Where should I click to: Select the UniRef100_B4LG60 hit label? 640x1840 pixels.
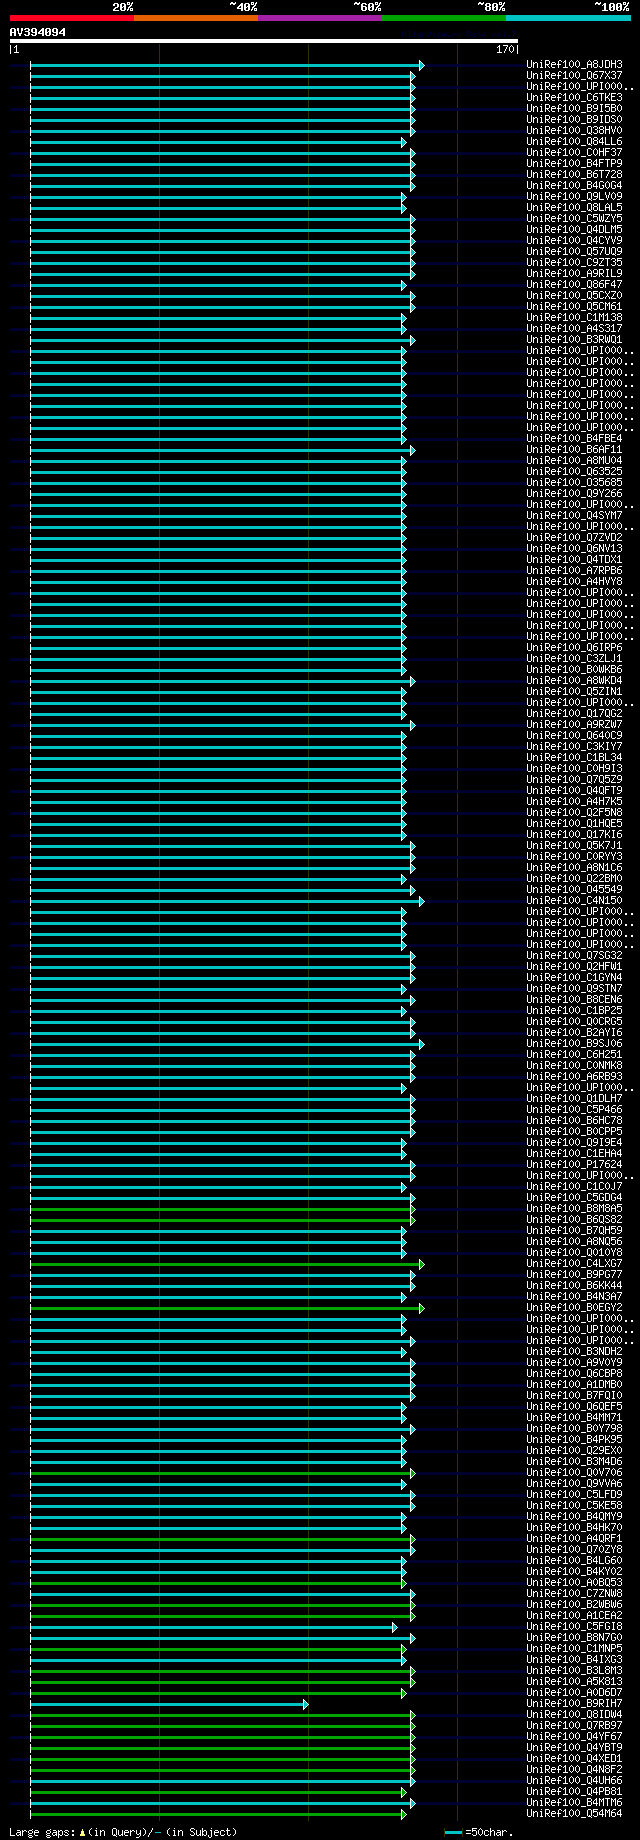(x=574, y=1561)
